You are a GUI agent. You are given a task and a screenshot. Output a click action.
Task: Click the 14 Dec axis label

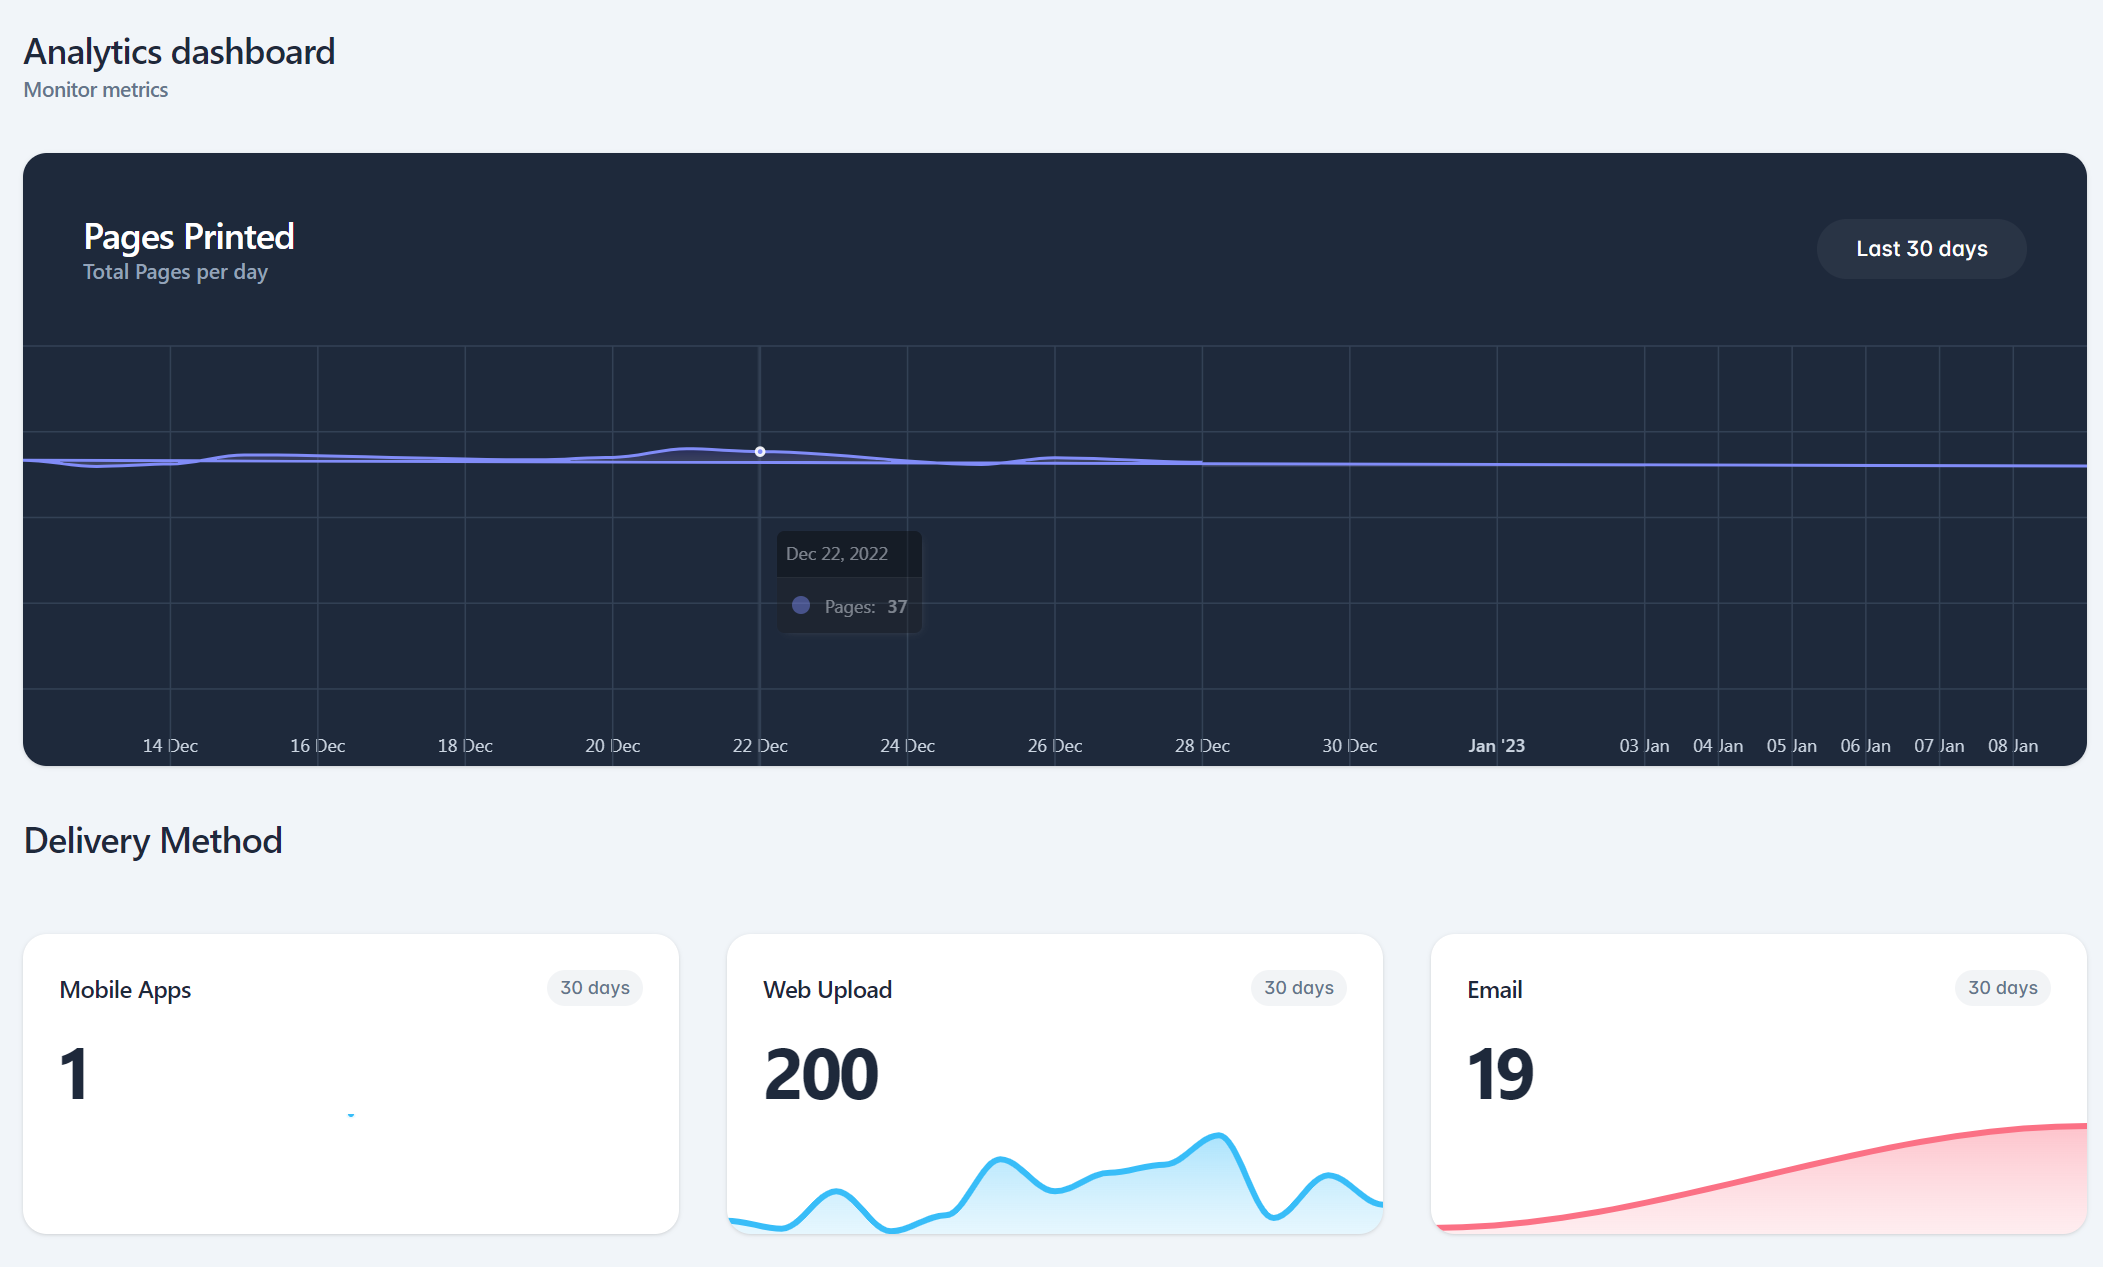point(170,746)
